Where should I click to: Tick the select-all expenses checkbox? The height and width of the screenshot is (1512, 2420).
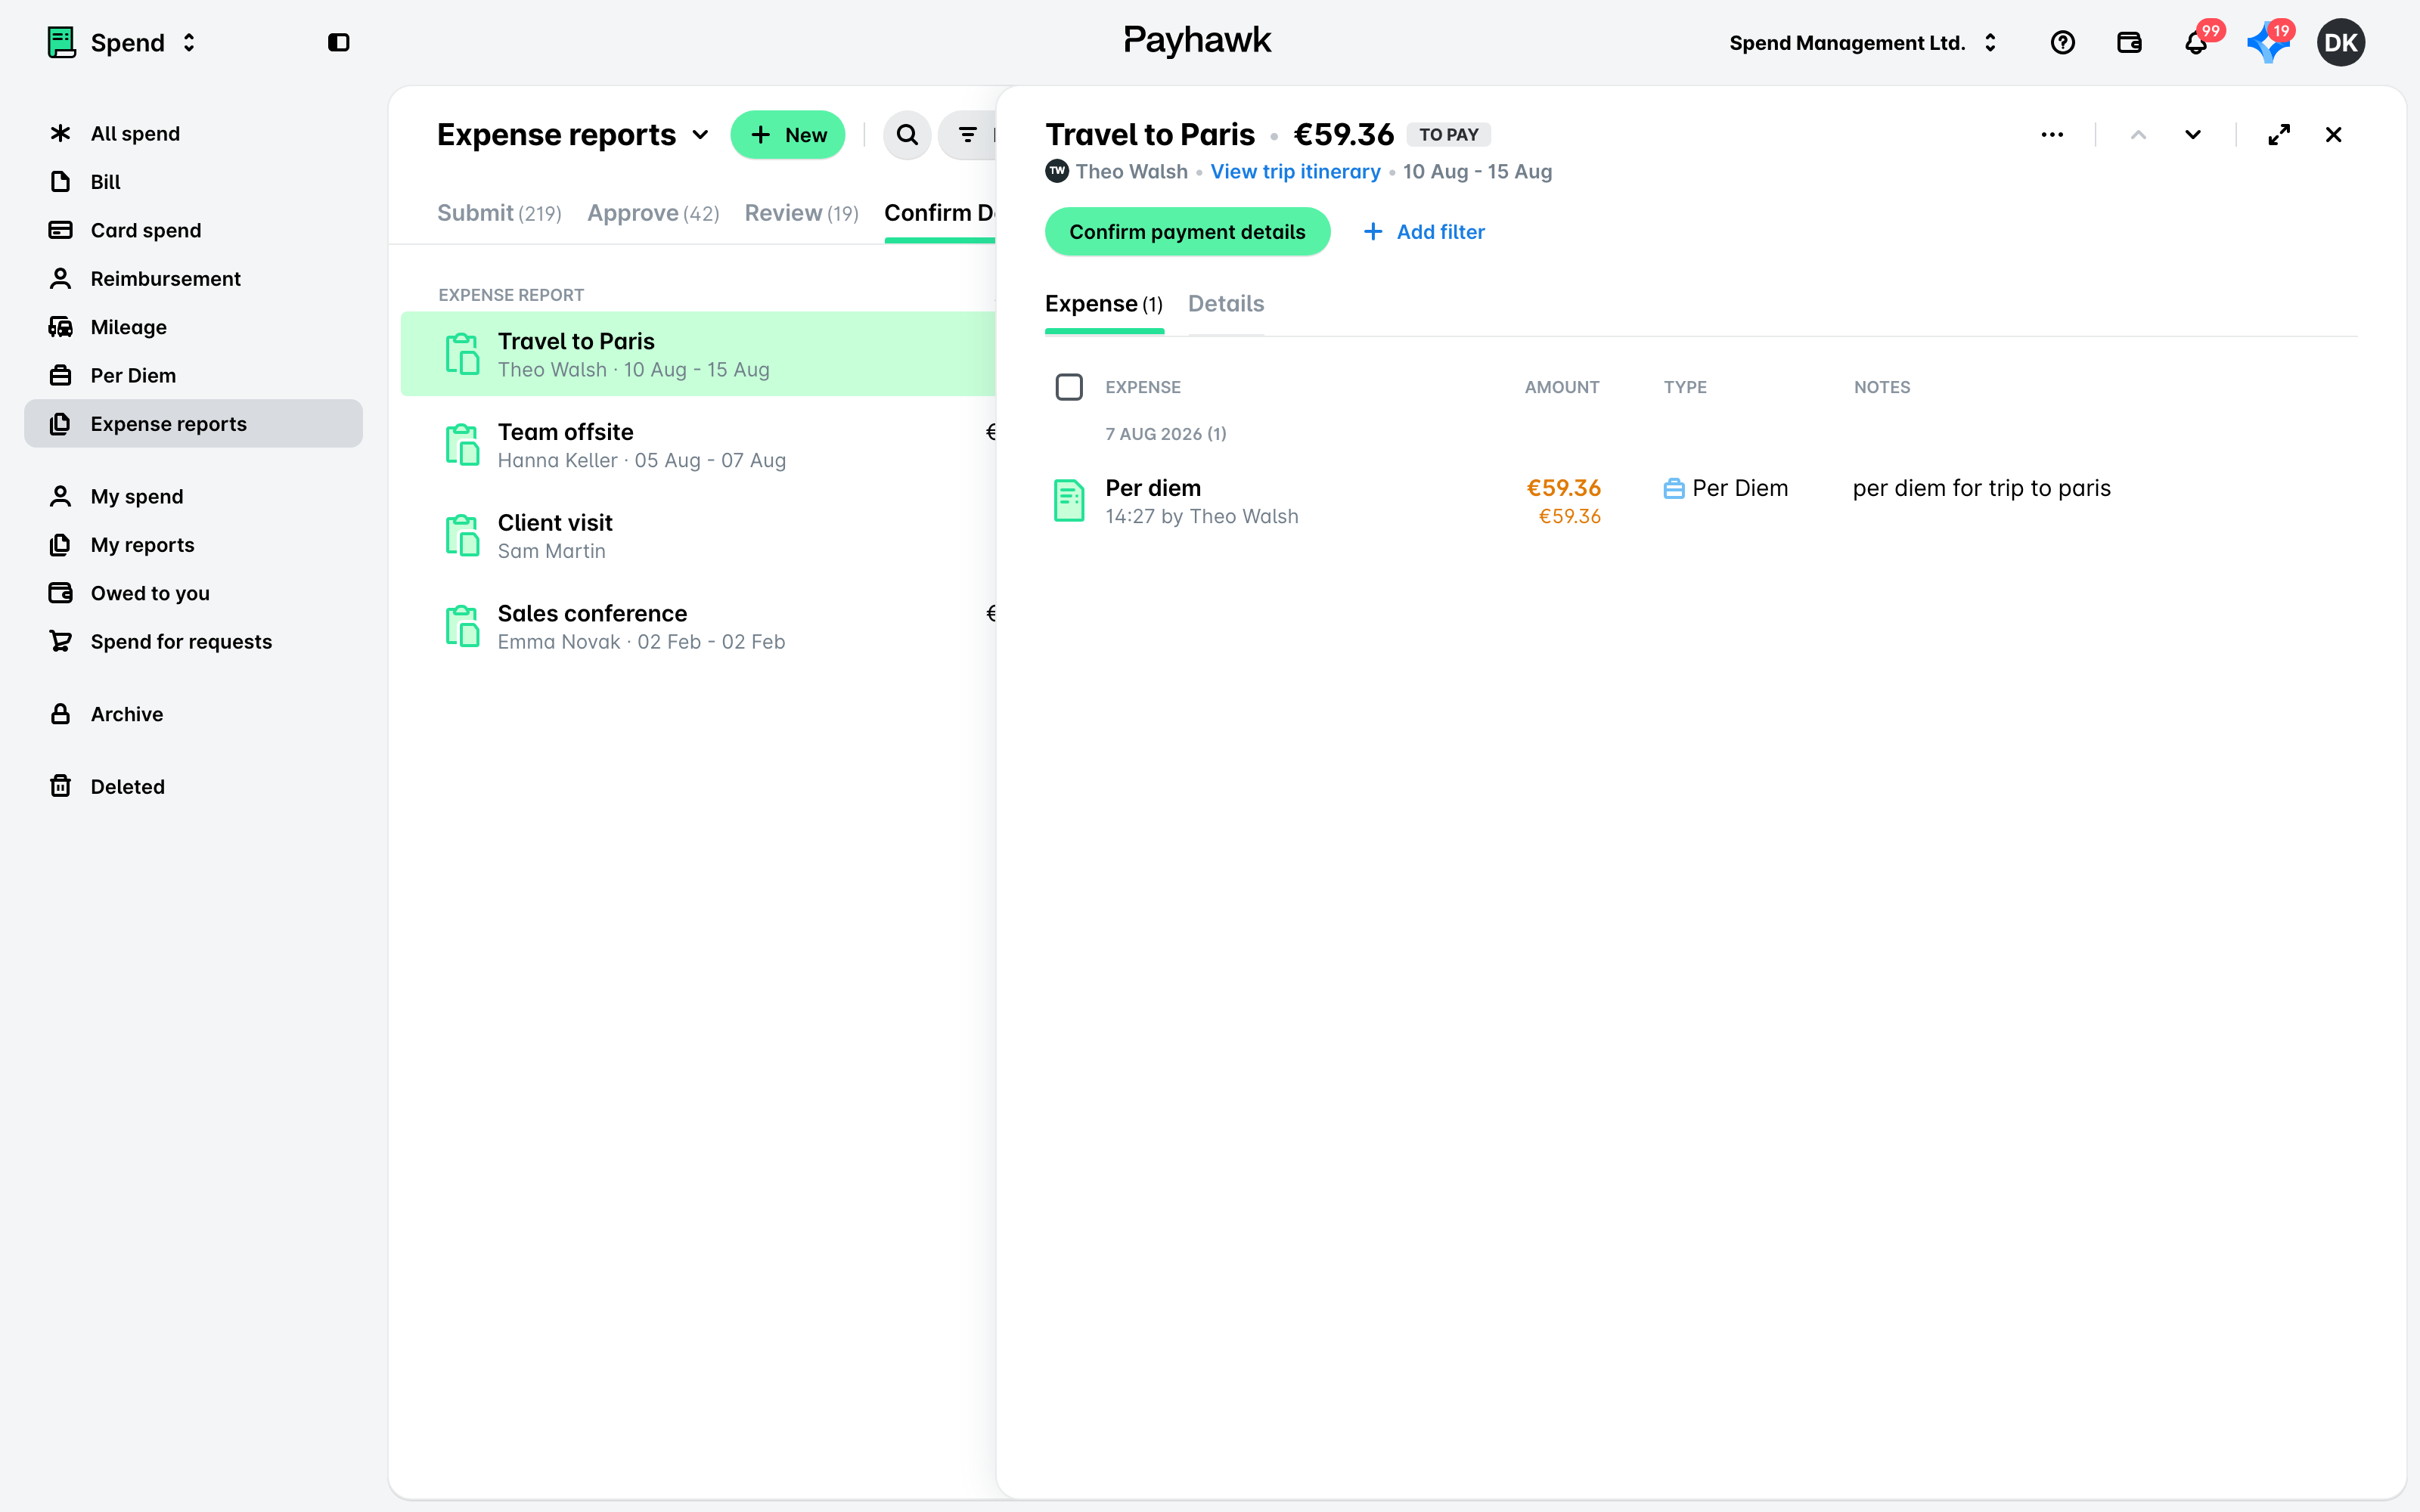click(1069, 387)
